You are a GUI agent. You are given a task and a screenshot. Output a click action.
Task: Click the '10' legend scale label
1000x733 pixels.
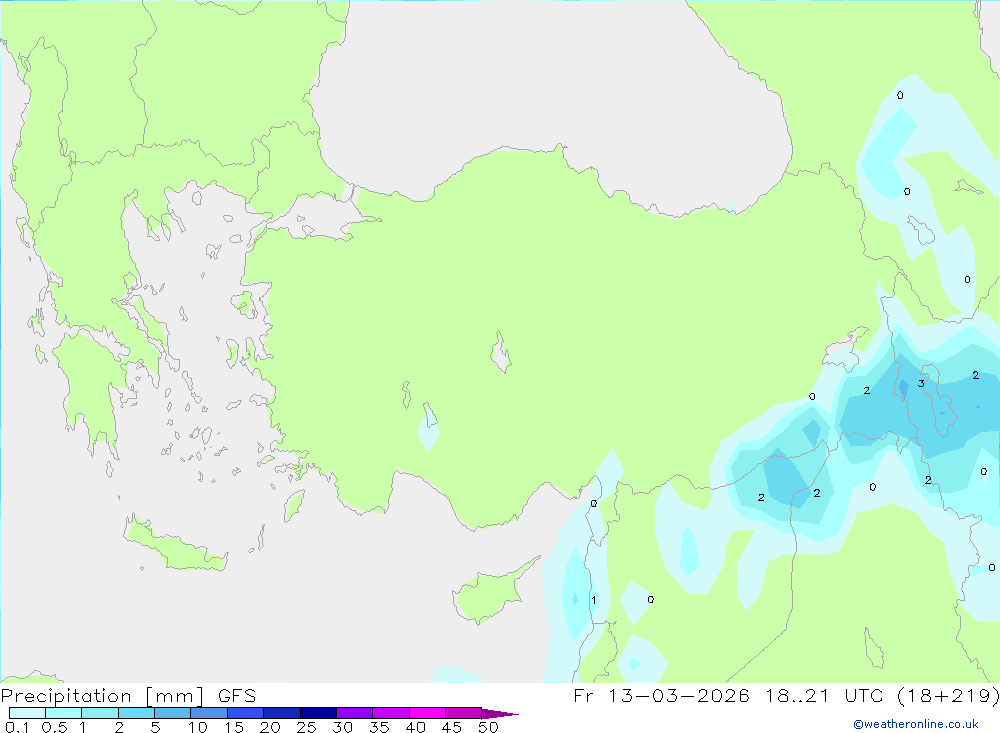(198, 727)
